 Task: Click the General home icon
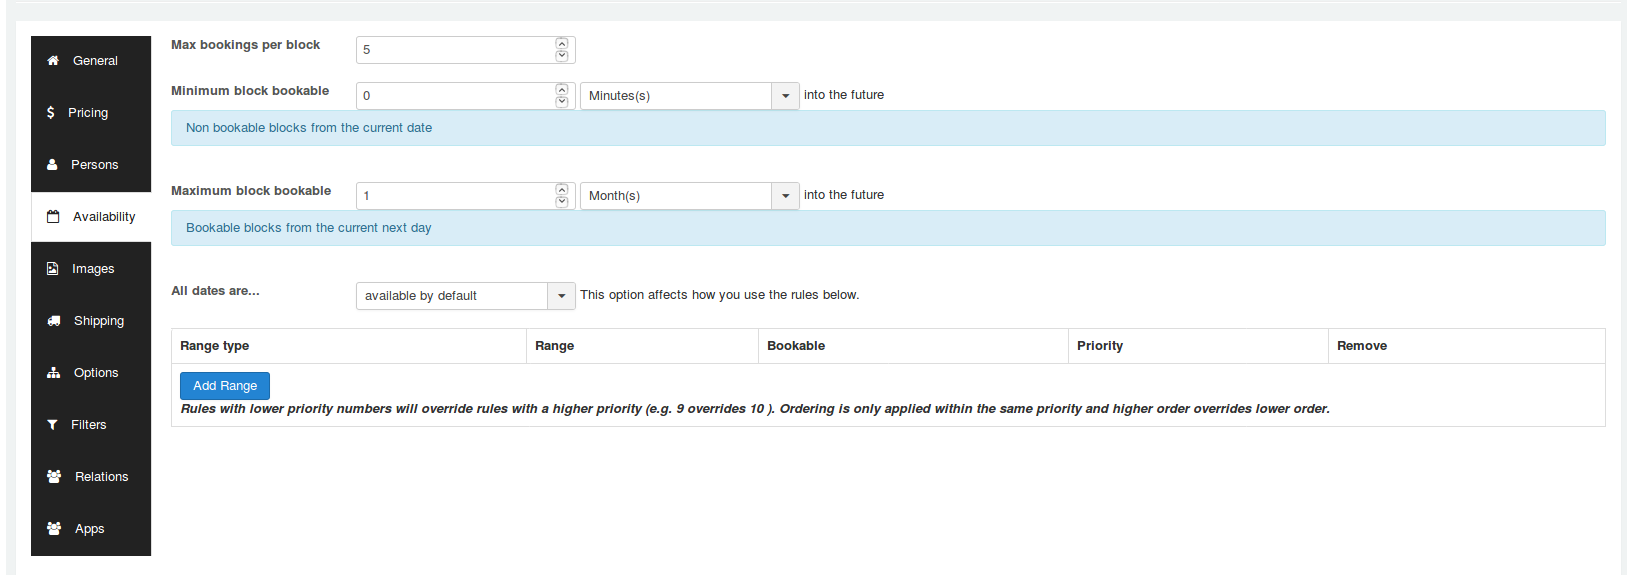coord(53,61)
